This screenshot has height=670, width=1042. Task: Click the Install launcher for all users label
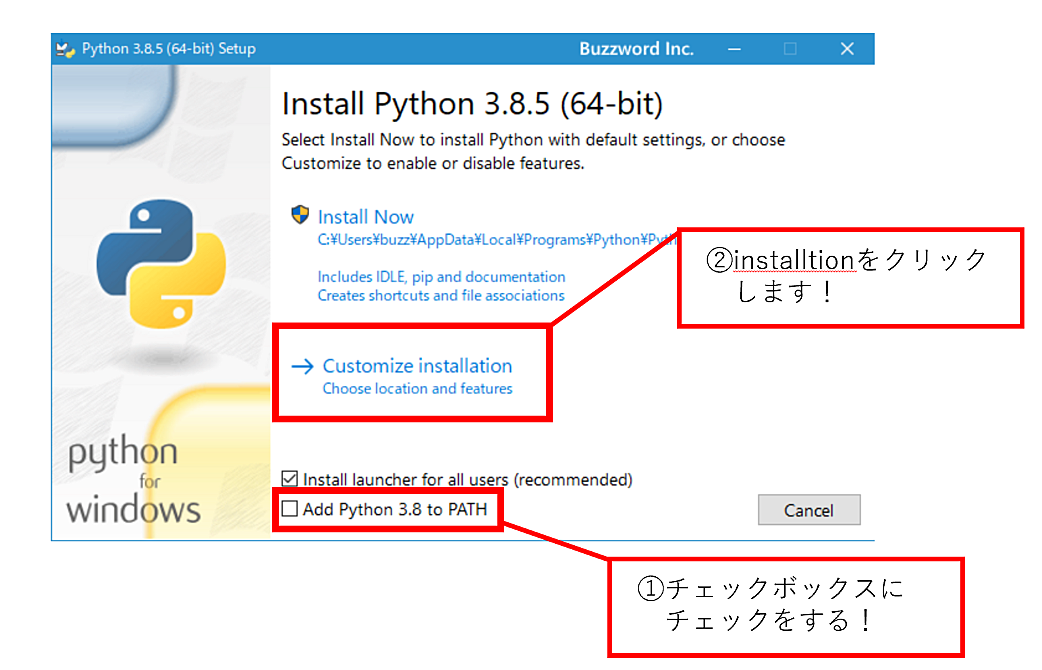tap(468, 479)
